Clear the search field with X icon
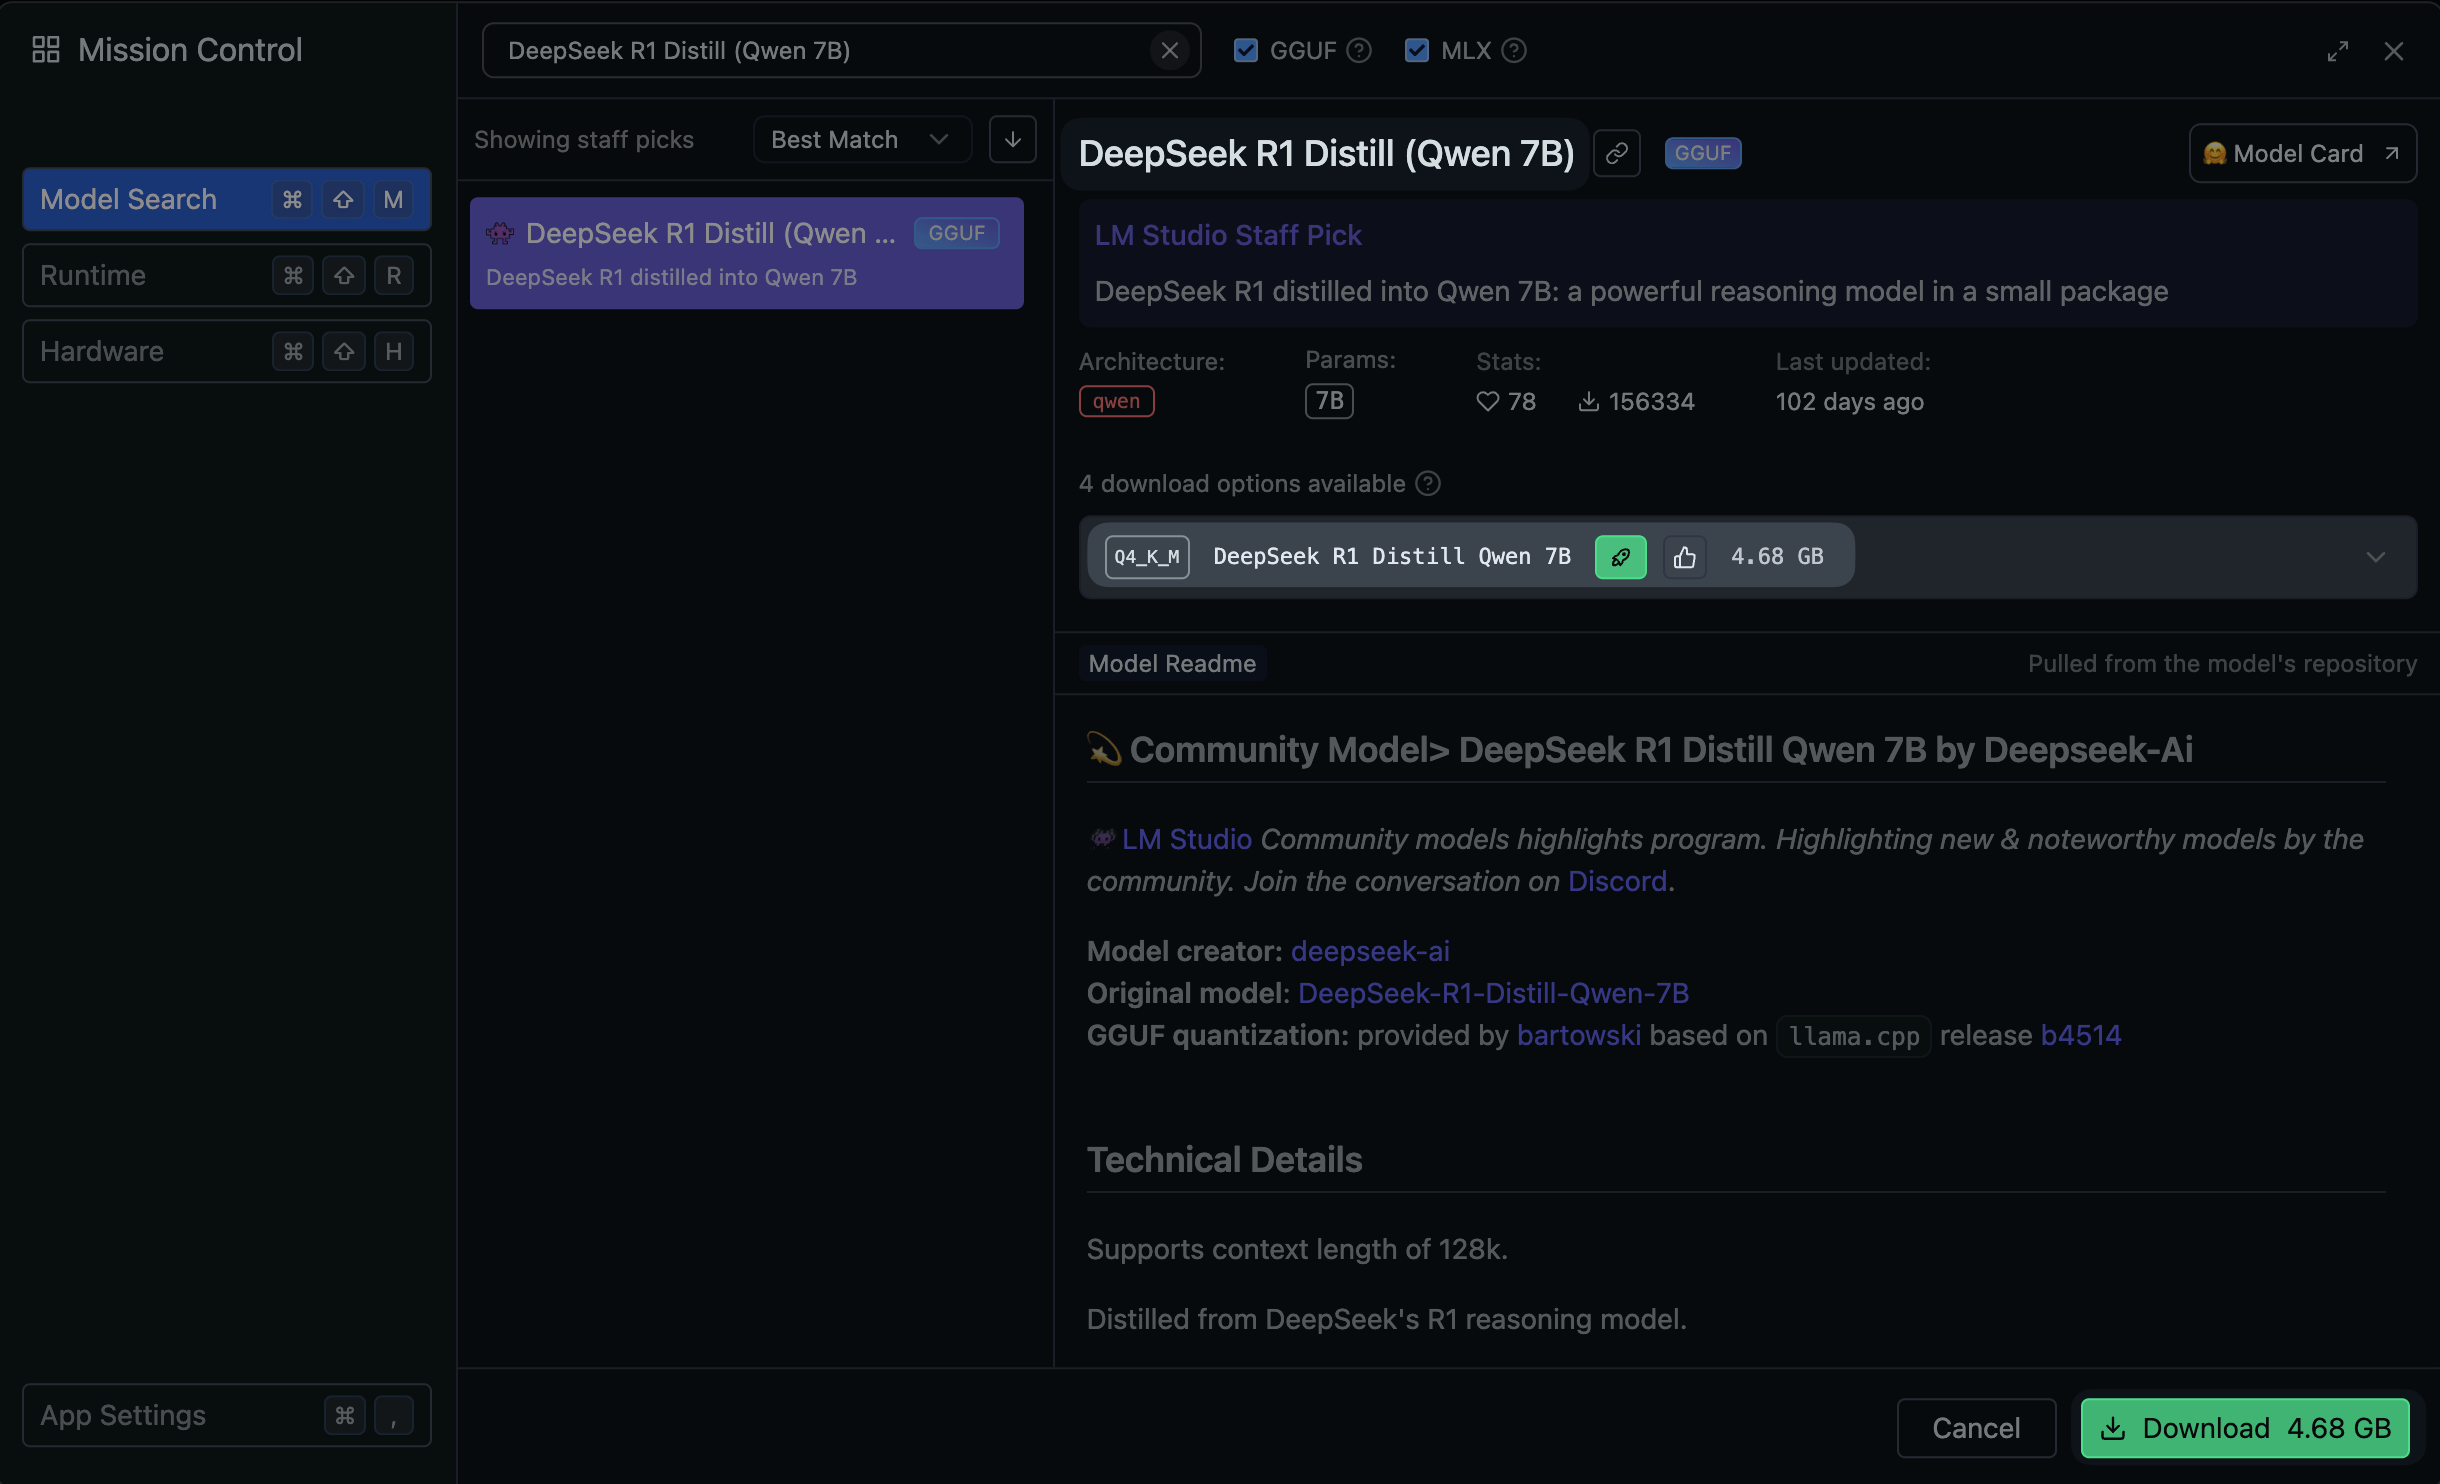 pyautogui.click(x=1169, y=50)
